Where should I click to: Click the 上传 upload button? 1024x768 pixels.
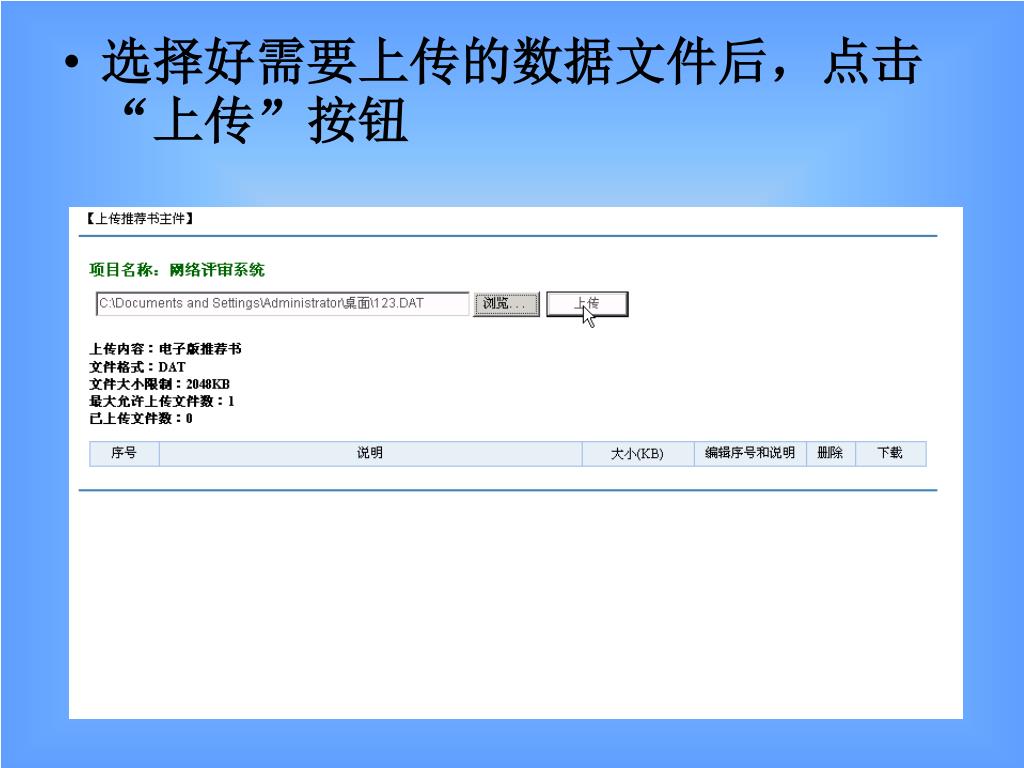click(587, 304)
